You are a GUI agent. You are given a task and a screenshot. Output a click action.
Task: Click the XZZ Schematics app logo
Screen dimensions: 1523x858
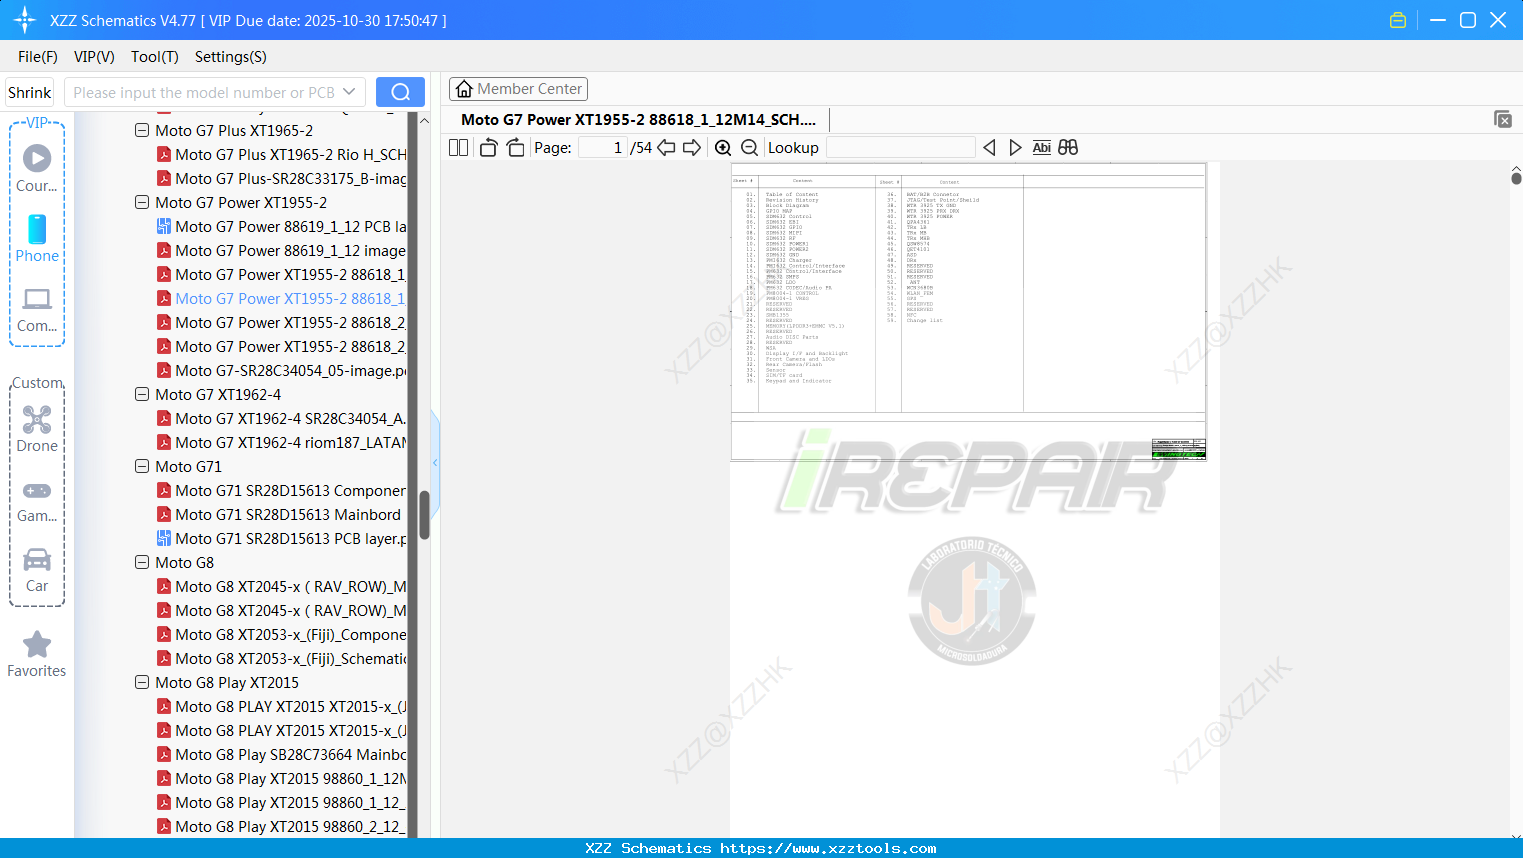[25, 20]
